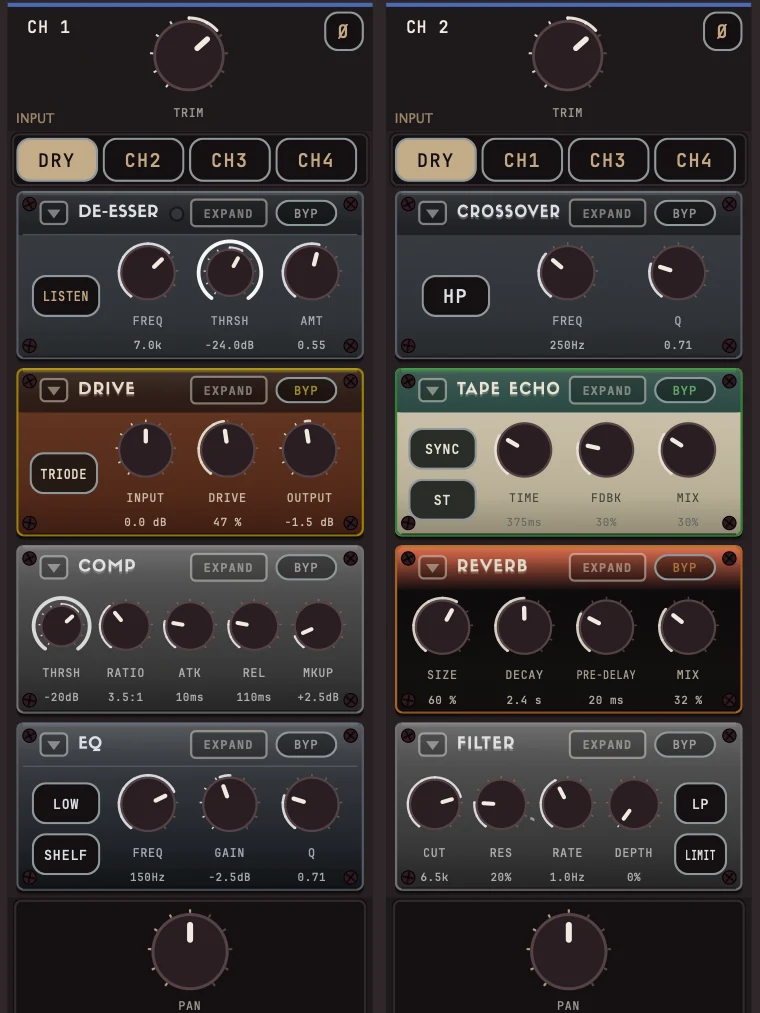Screen dimensions: 760x1013
Task: Bypass the TAPE ECHO module
Action: pos(684,390)
